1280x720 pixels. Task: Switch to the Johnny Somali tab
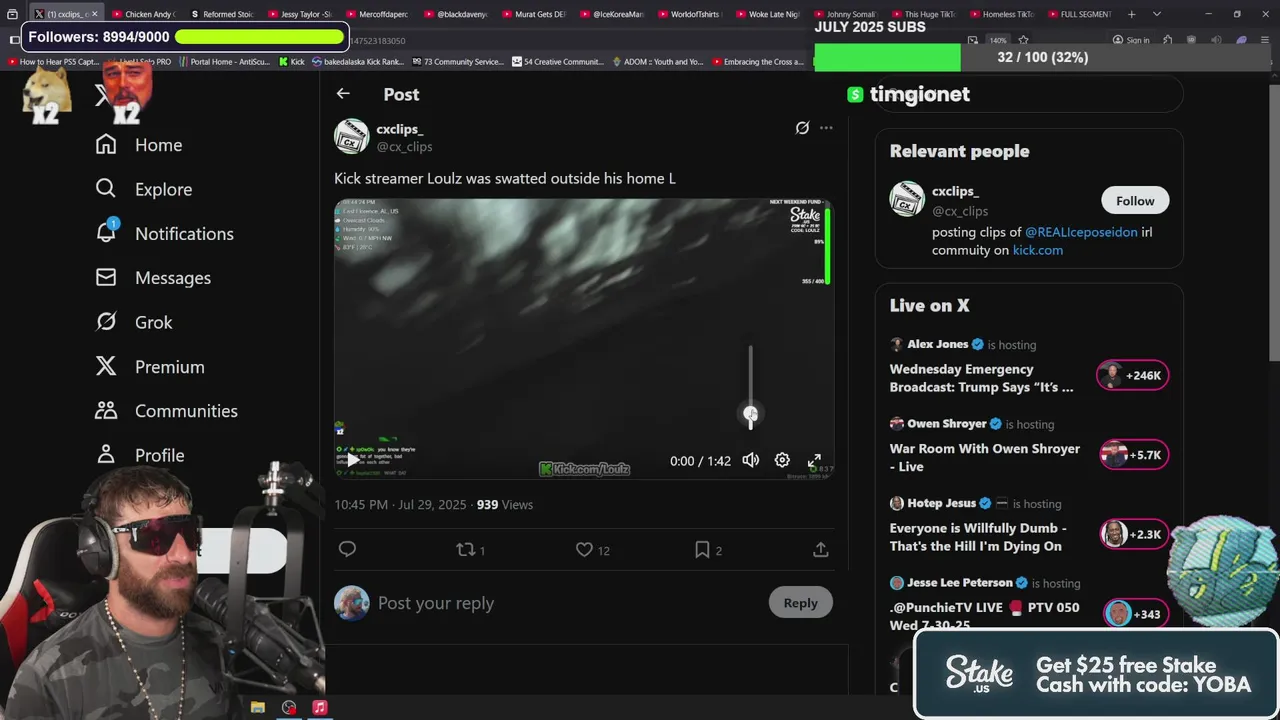(x=846, y=14)
